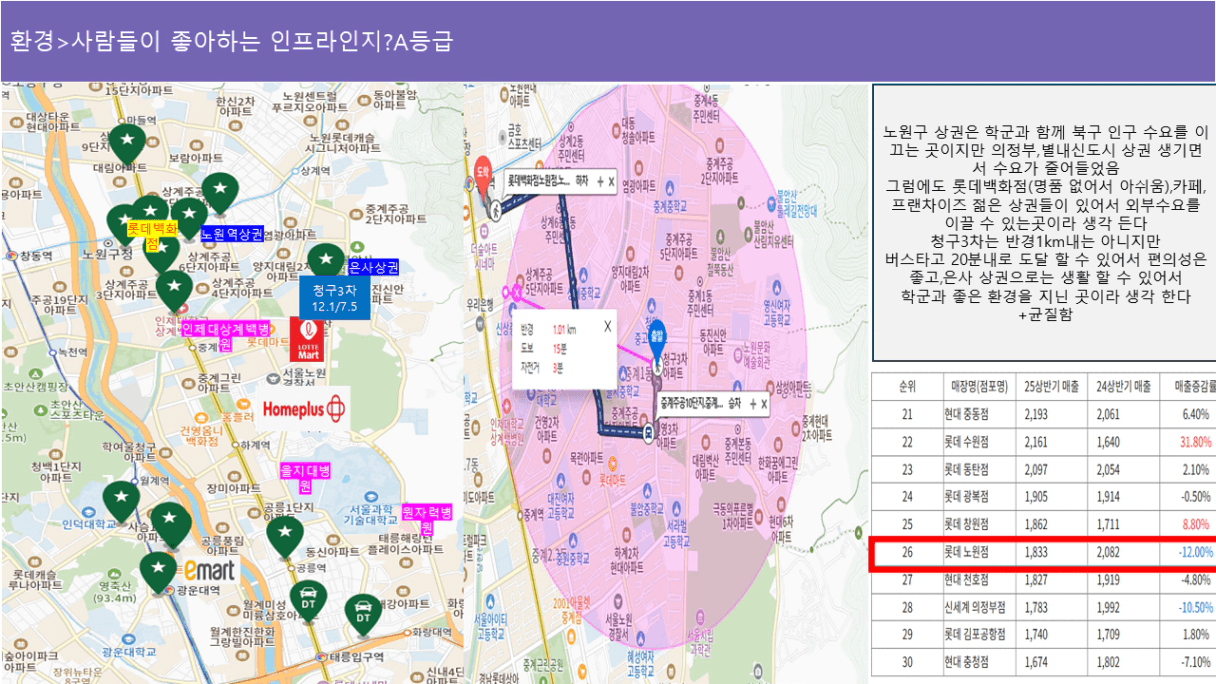Click the 현대 천호점 cell
Screen dimensions: 1216x684
[x=980, y=580]
